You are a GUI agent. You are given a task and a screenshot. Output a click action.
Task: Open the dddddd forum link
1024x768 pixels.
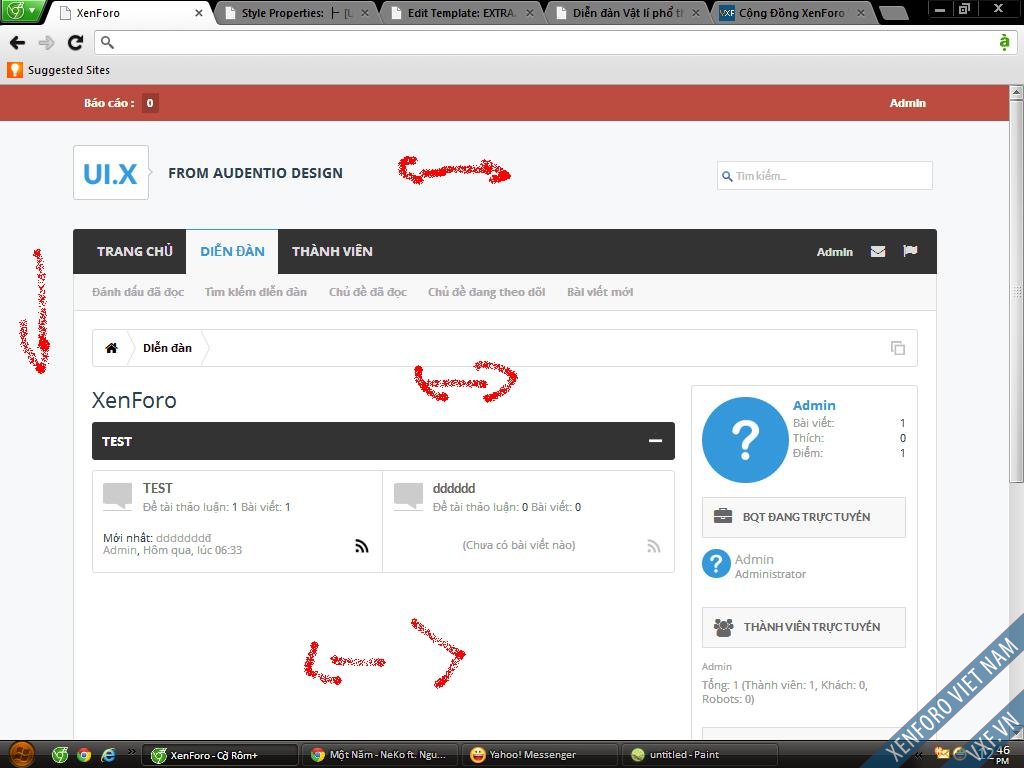(x=454, y=489)
